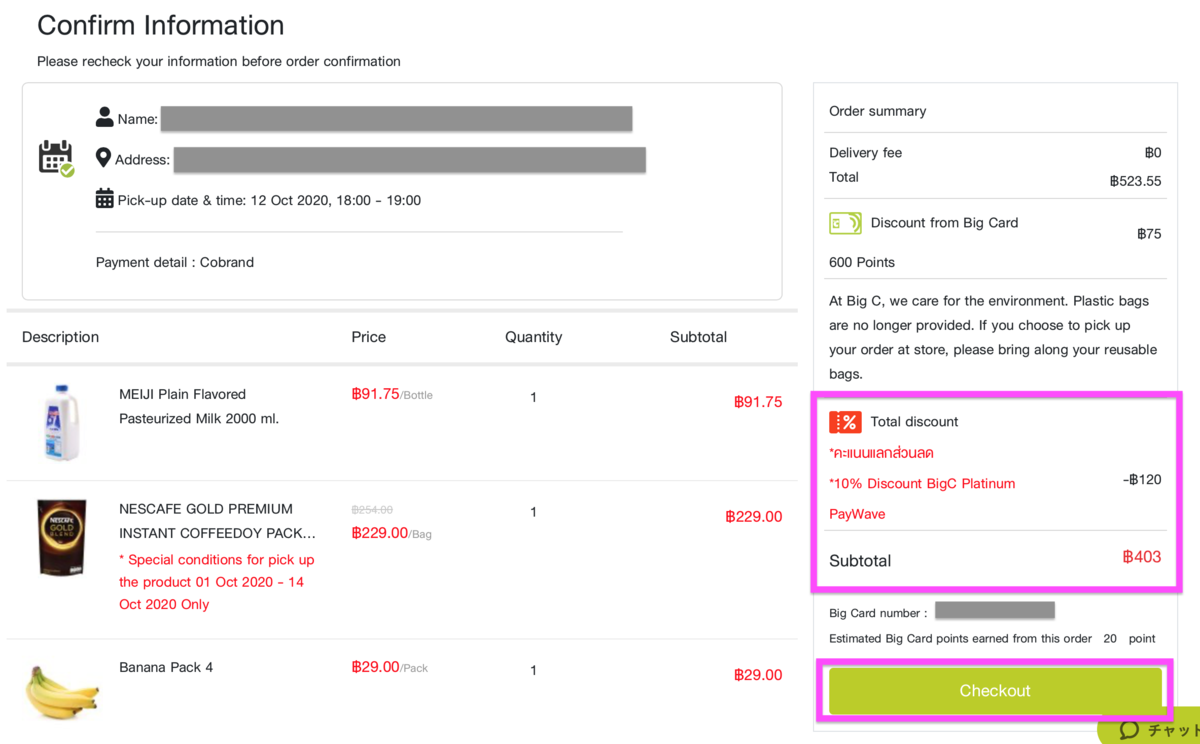Open the MEIJI milk product thumbnail

[x=62, y=422]
